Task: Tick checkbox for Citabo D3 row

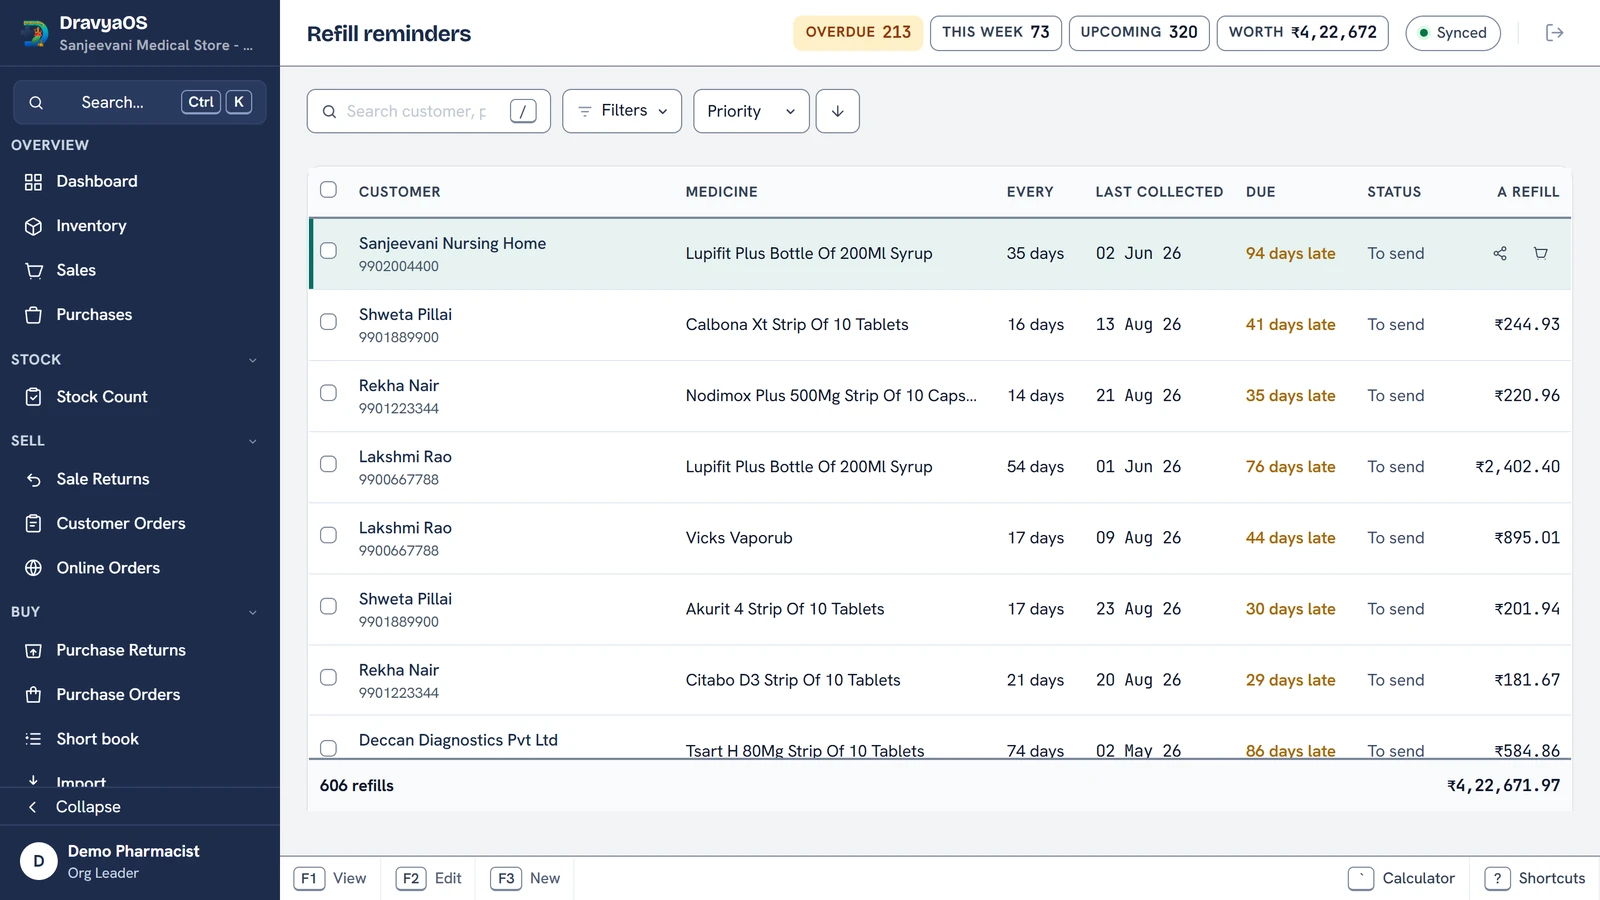Action: point(328,677)
